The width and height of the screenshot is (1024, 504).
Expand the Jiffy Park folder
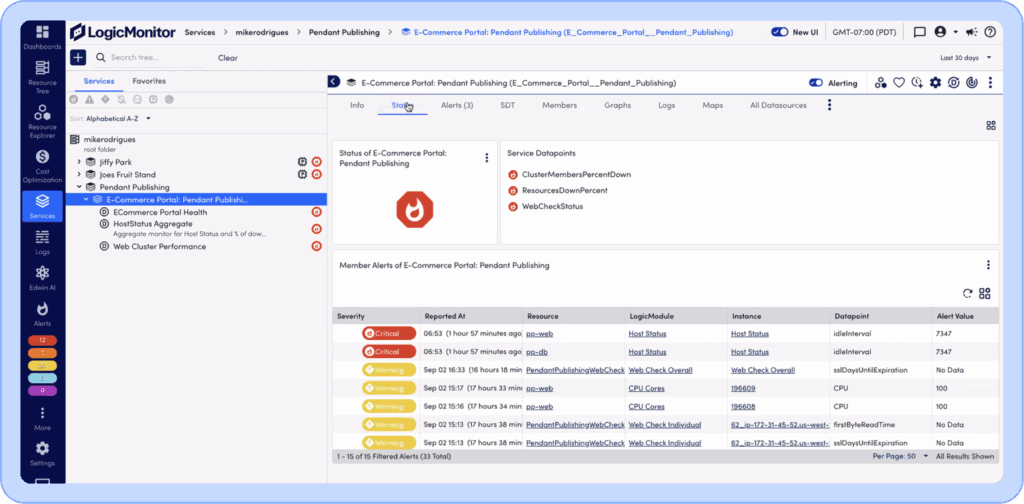pos(79,162)
